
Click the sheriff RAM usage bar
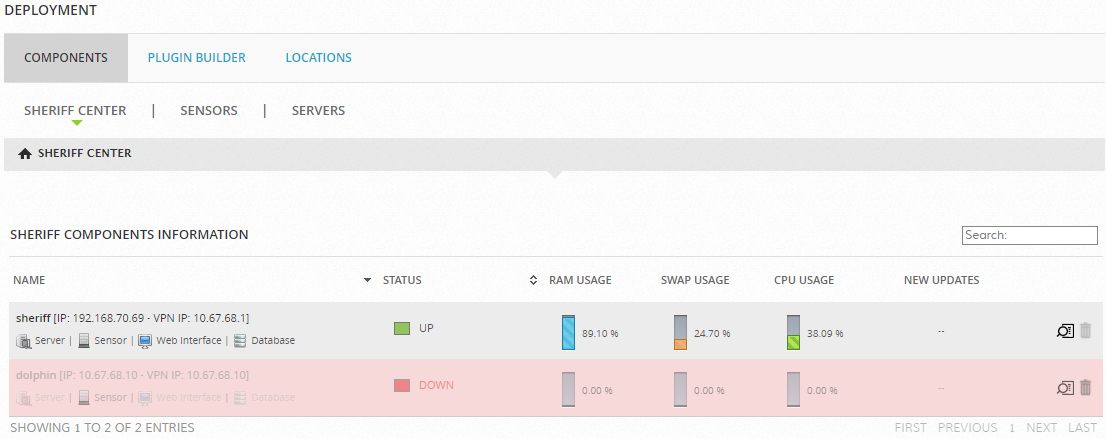click(x=569, y=333)
